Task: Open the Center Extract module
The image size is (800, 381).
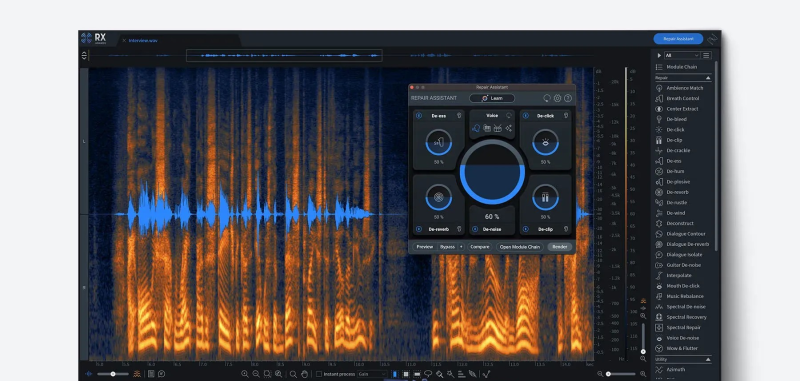Action: (678, 109)
